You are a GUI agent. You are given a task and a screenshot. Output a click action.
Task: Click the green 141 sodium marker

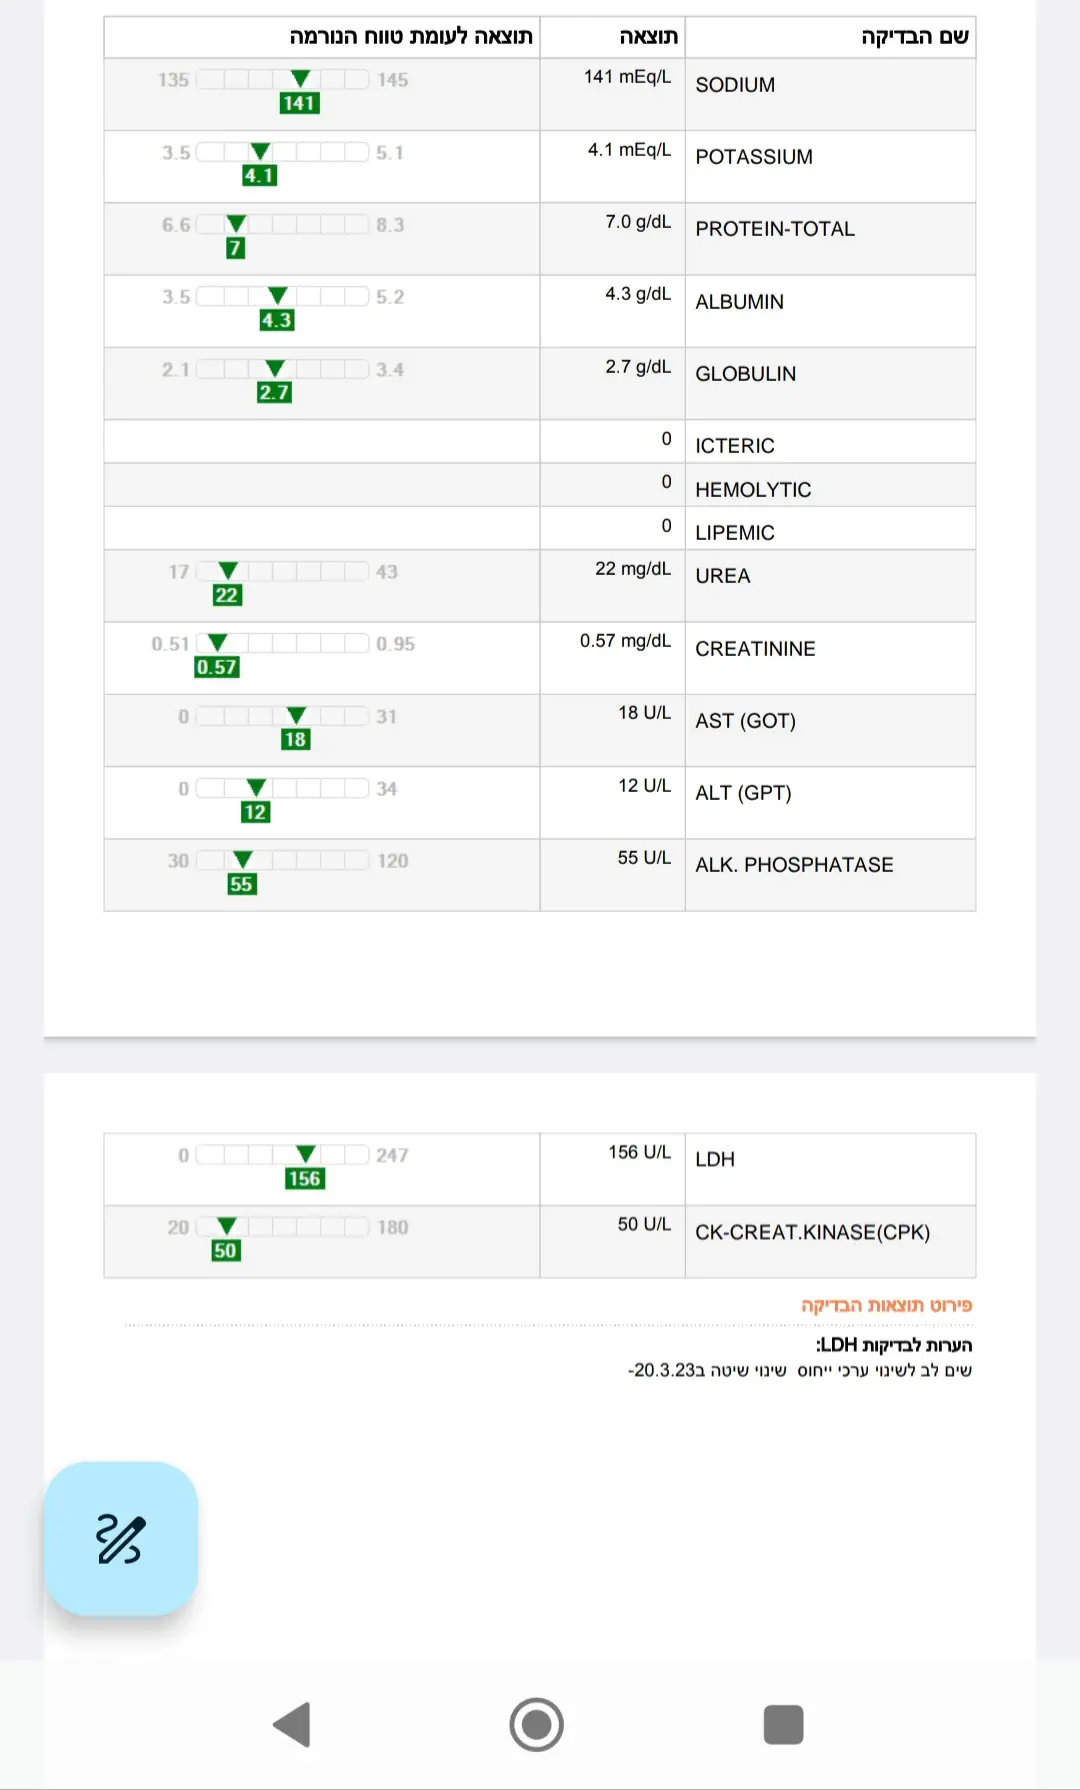(x=299, y=103)
